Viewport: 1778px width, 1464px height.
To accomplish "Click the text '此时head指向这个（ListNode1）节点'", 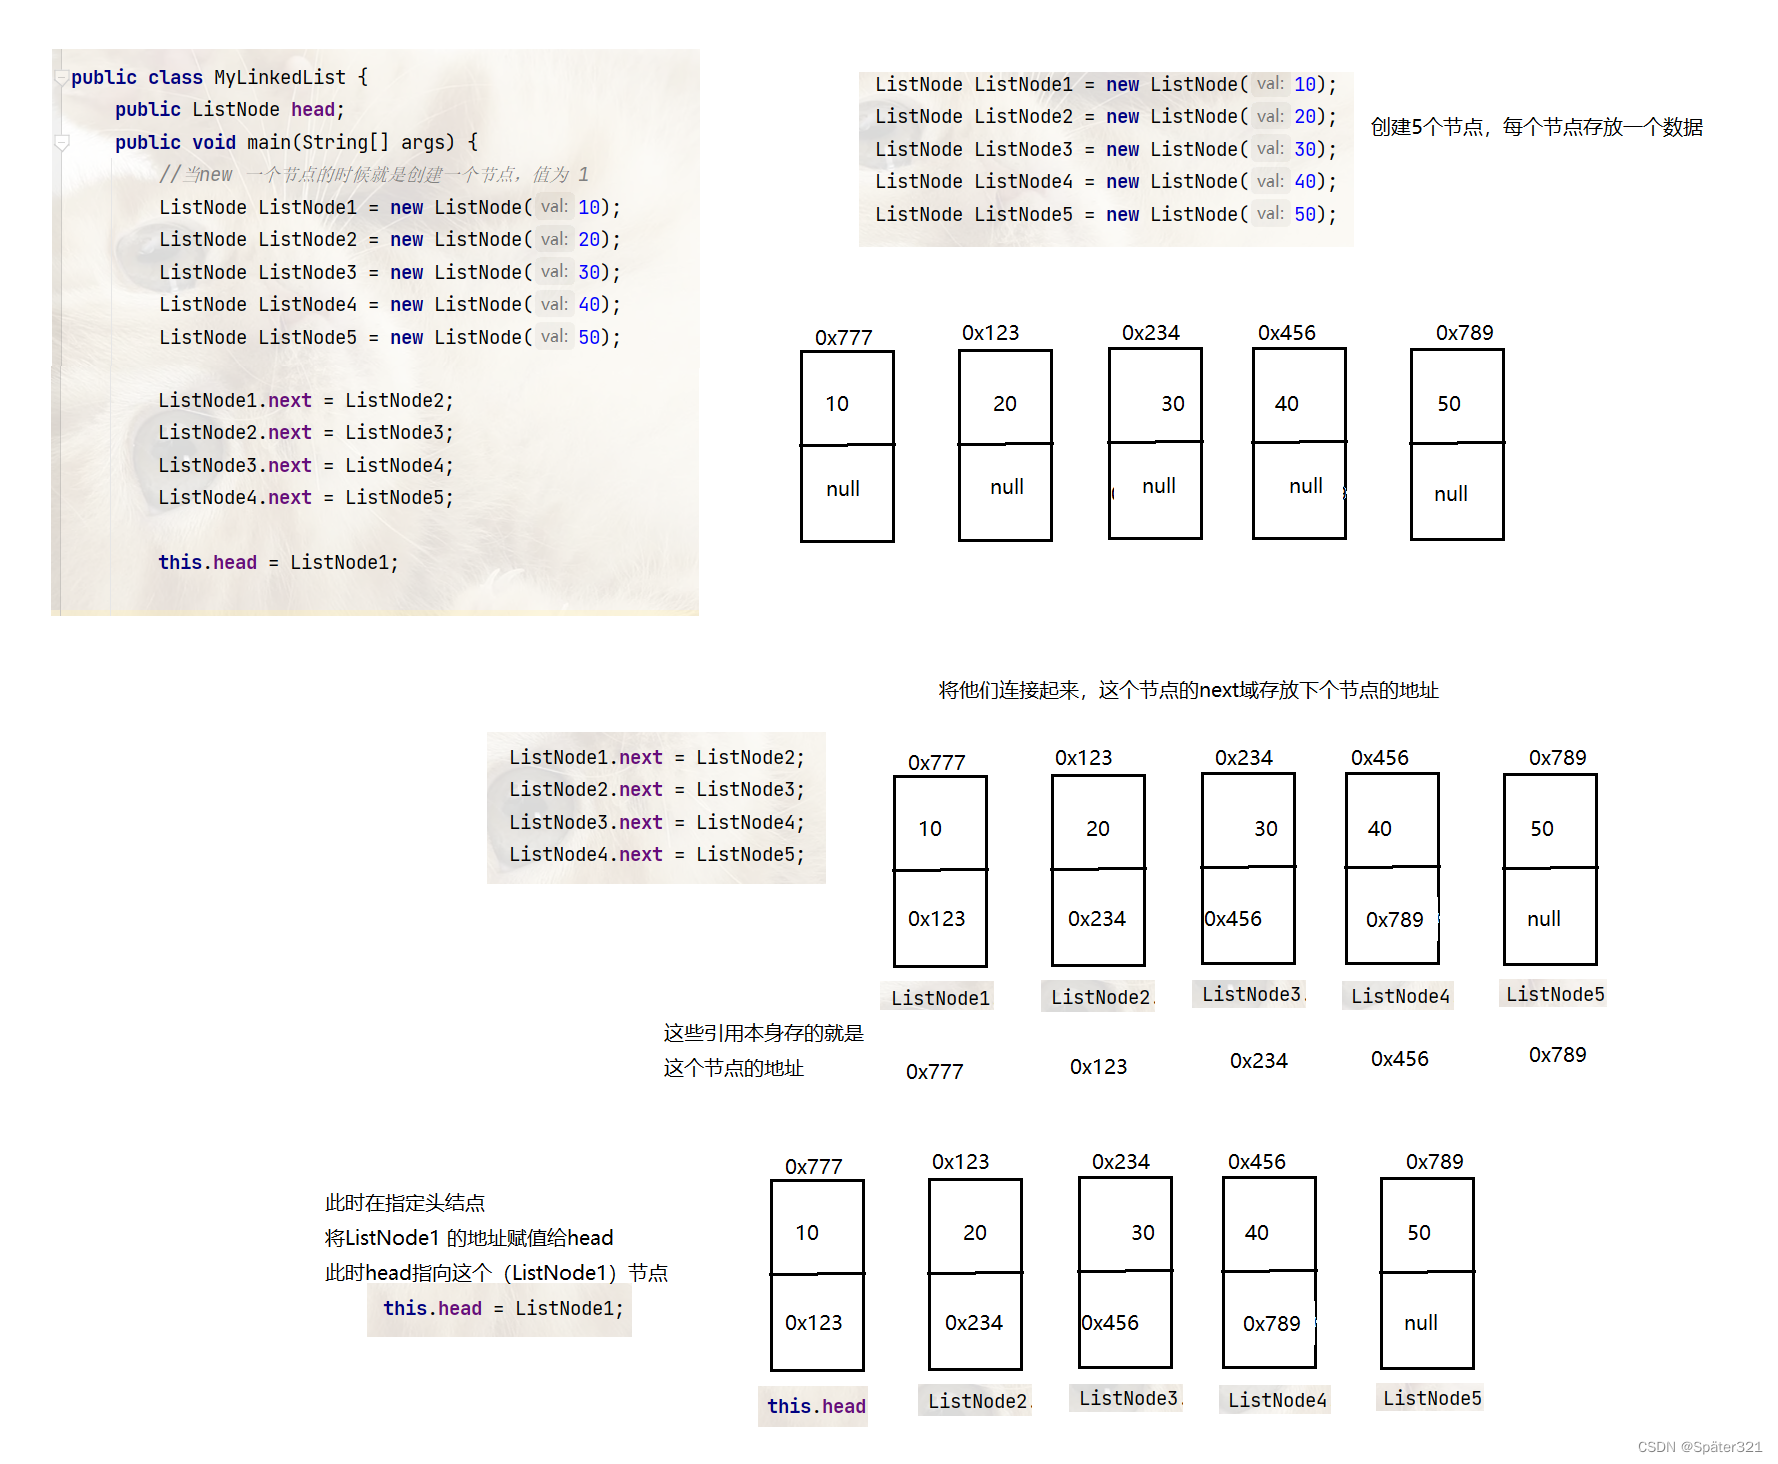I will click(x=496, y=1273).
